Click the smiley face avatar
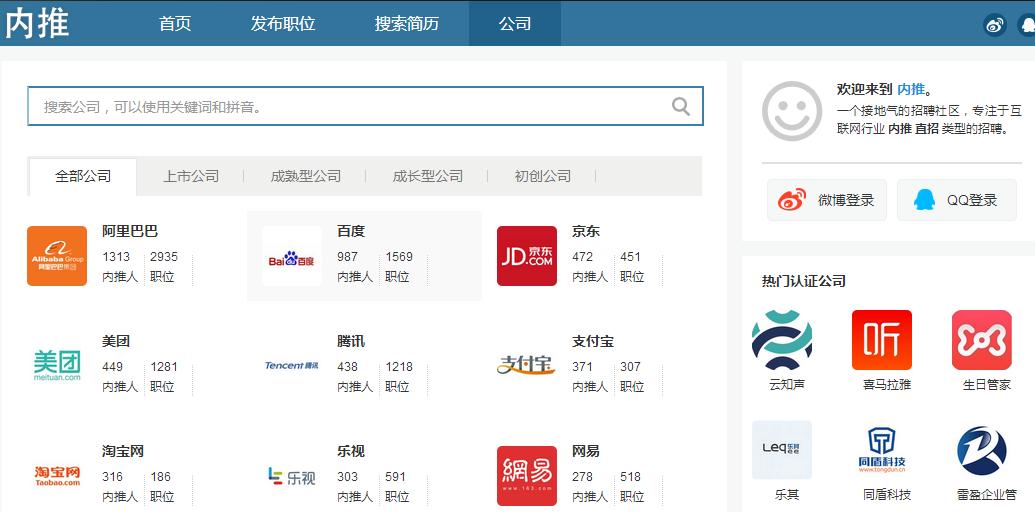This screenshot has width=1035, height=512. (x=792, y=111)
